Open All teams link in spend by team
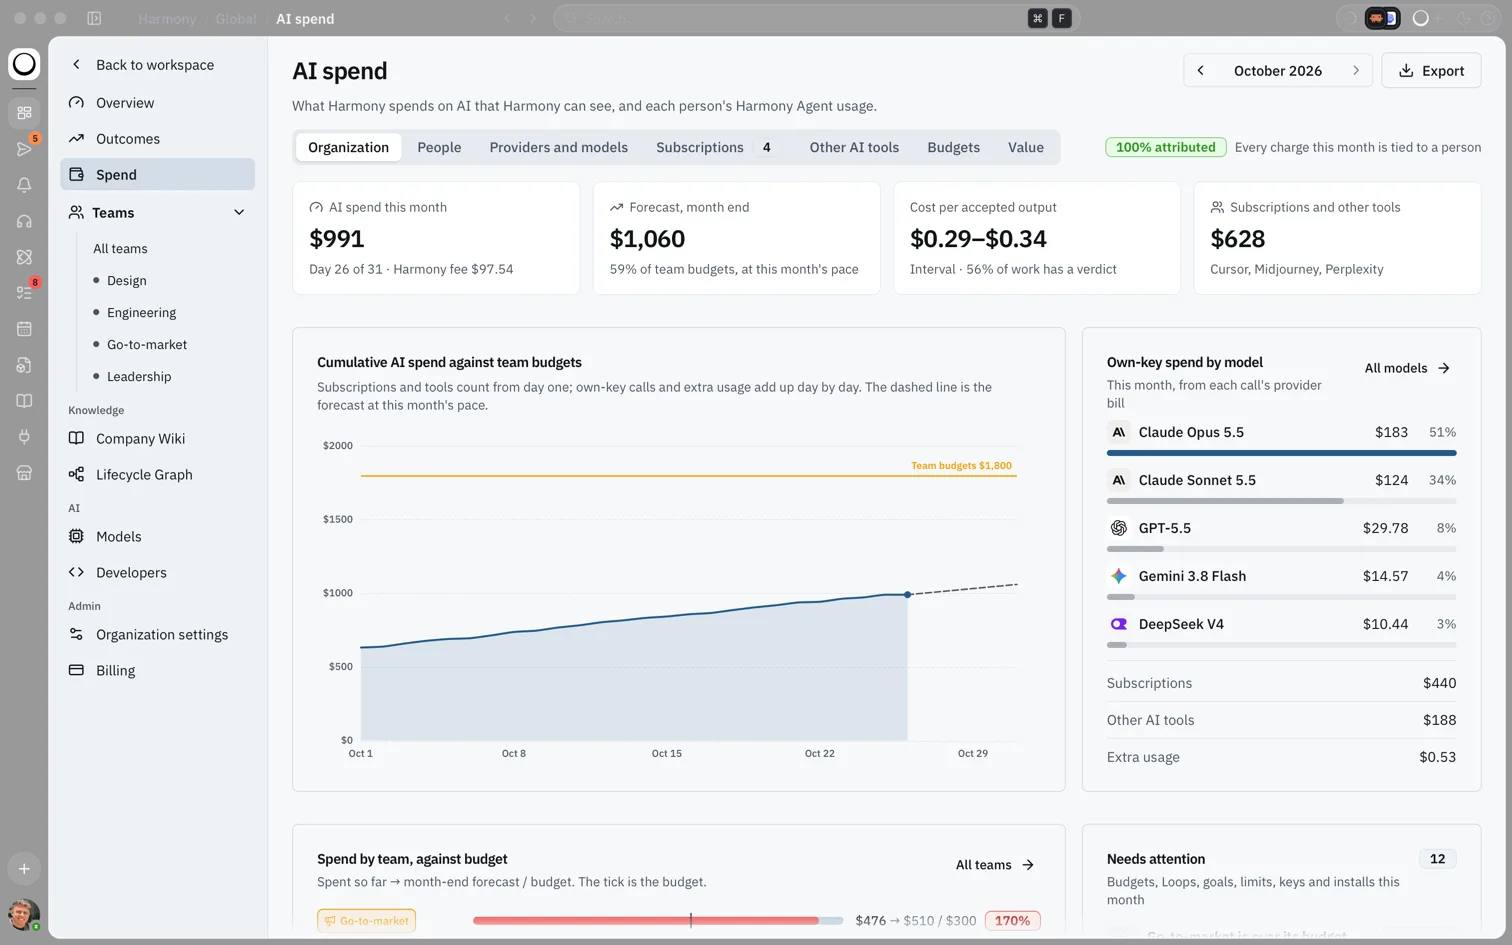 995,865
